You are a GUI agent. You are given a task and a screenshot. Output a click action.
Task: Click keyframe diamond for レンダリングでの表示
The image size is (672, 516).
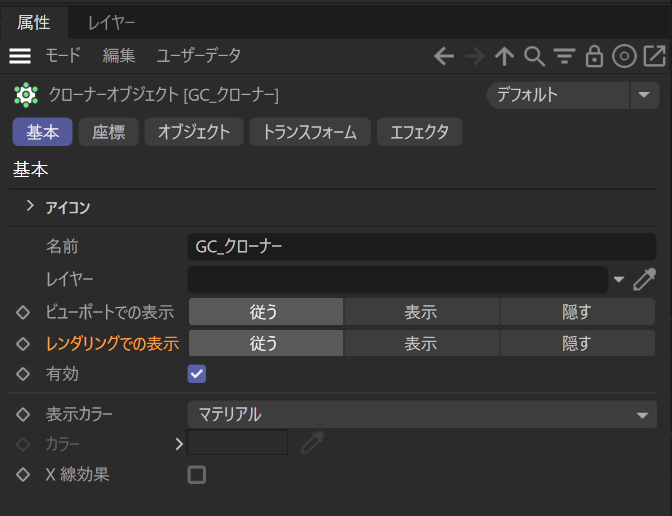(x=23, y=344)
